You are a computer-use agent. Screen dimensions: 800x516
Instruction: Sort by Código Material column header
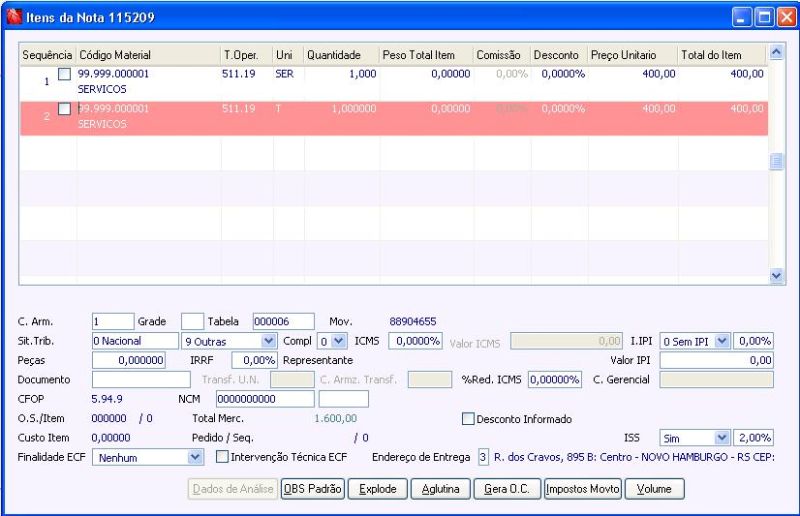(x=148, y=55)
